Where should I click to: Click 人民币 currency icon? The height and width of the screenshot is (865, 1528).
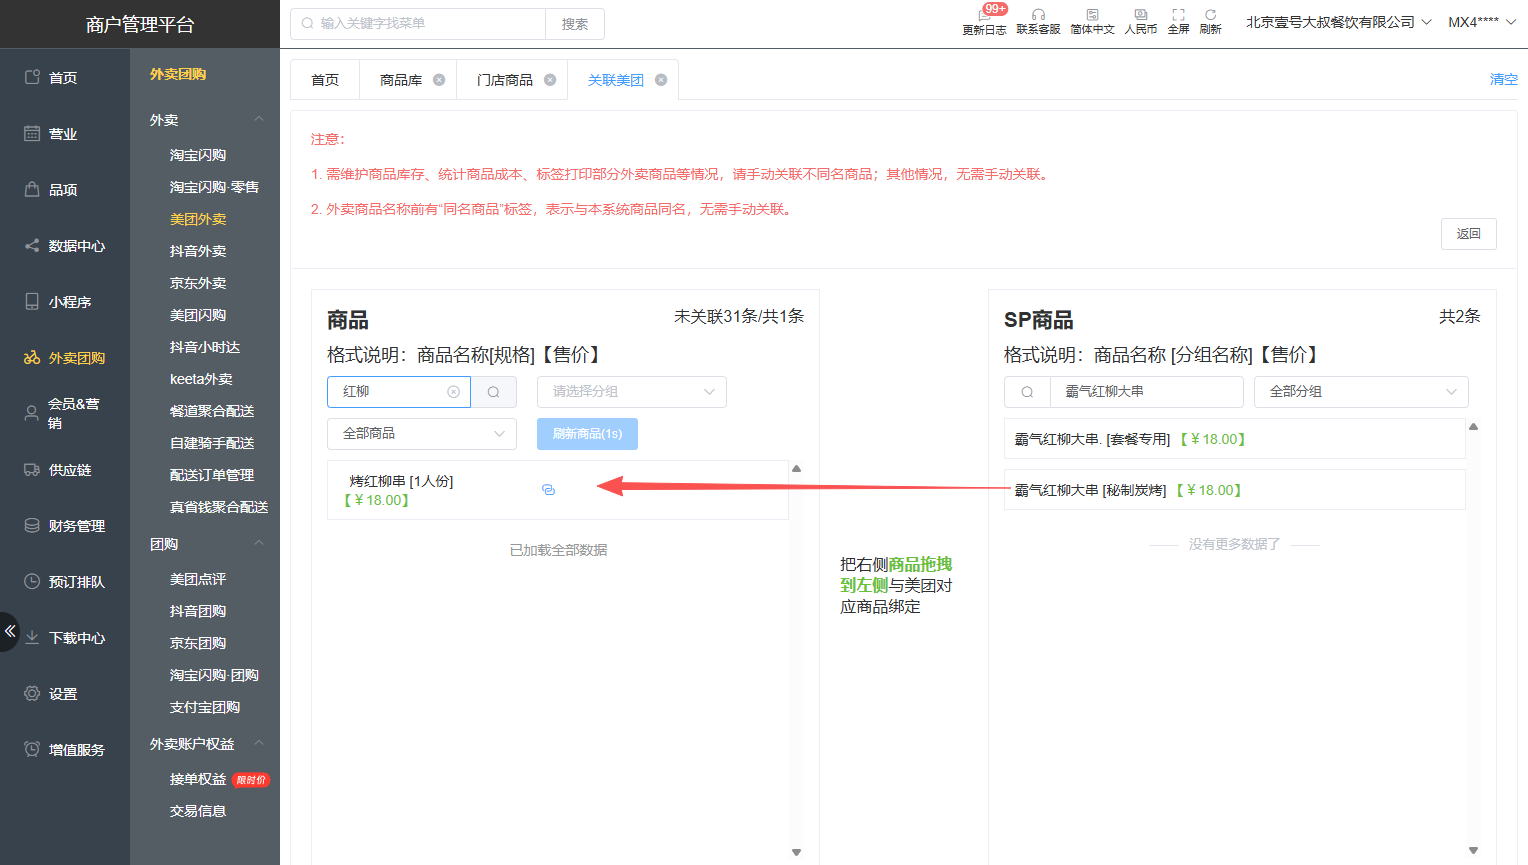click(1140, 15)
